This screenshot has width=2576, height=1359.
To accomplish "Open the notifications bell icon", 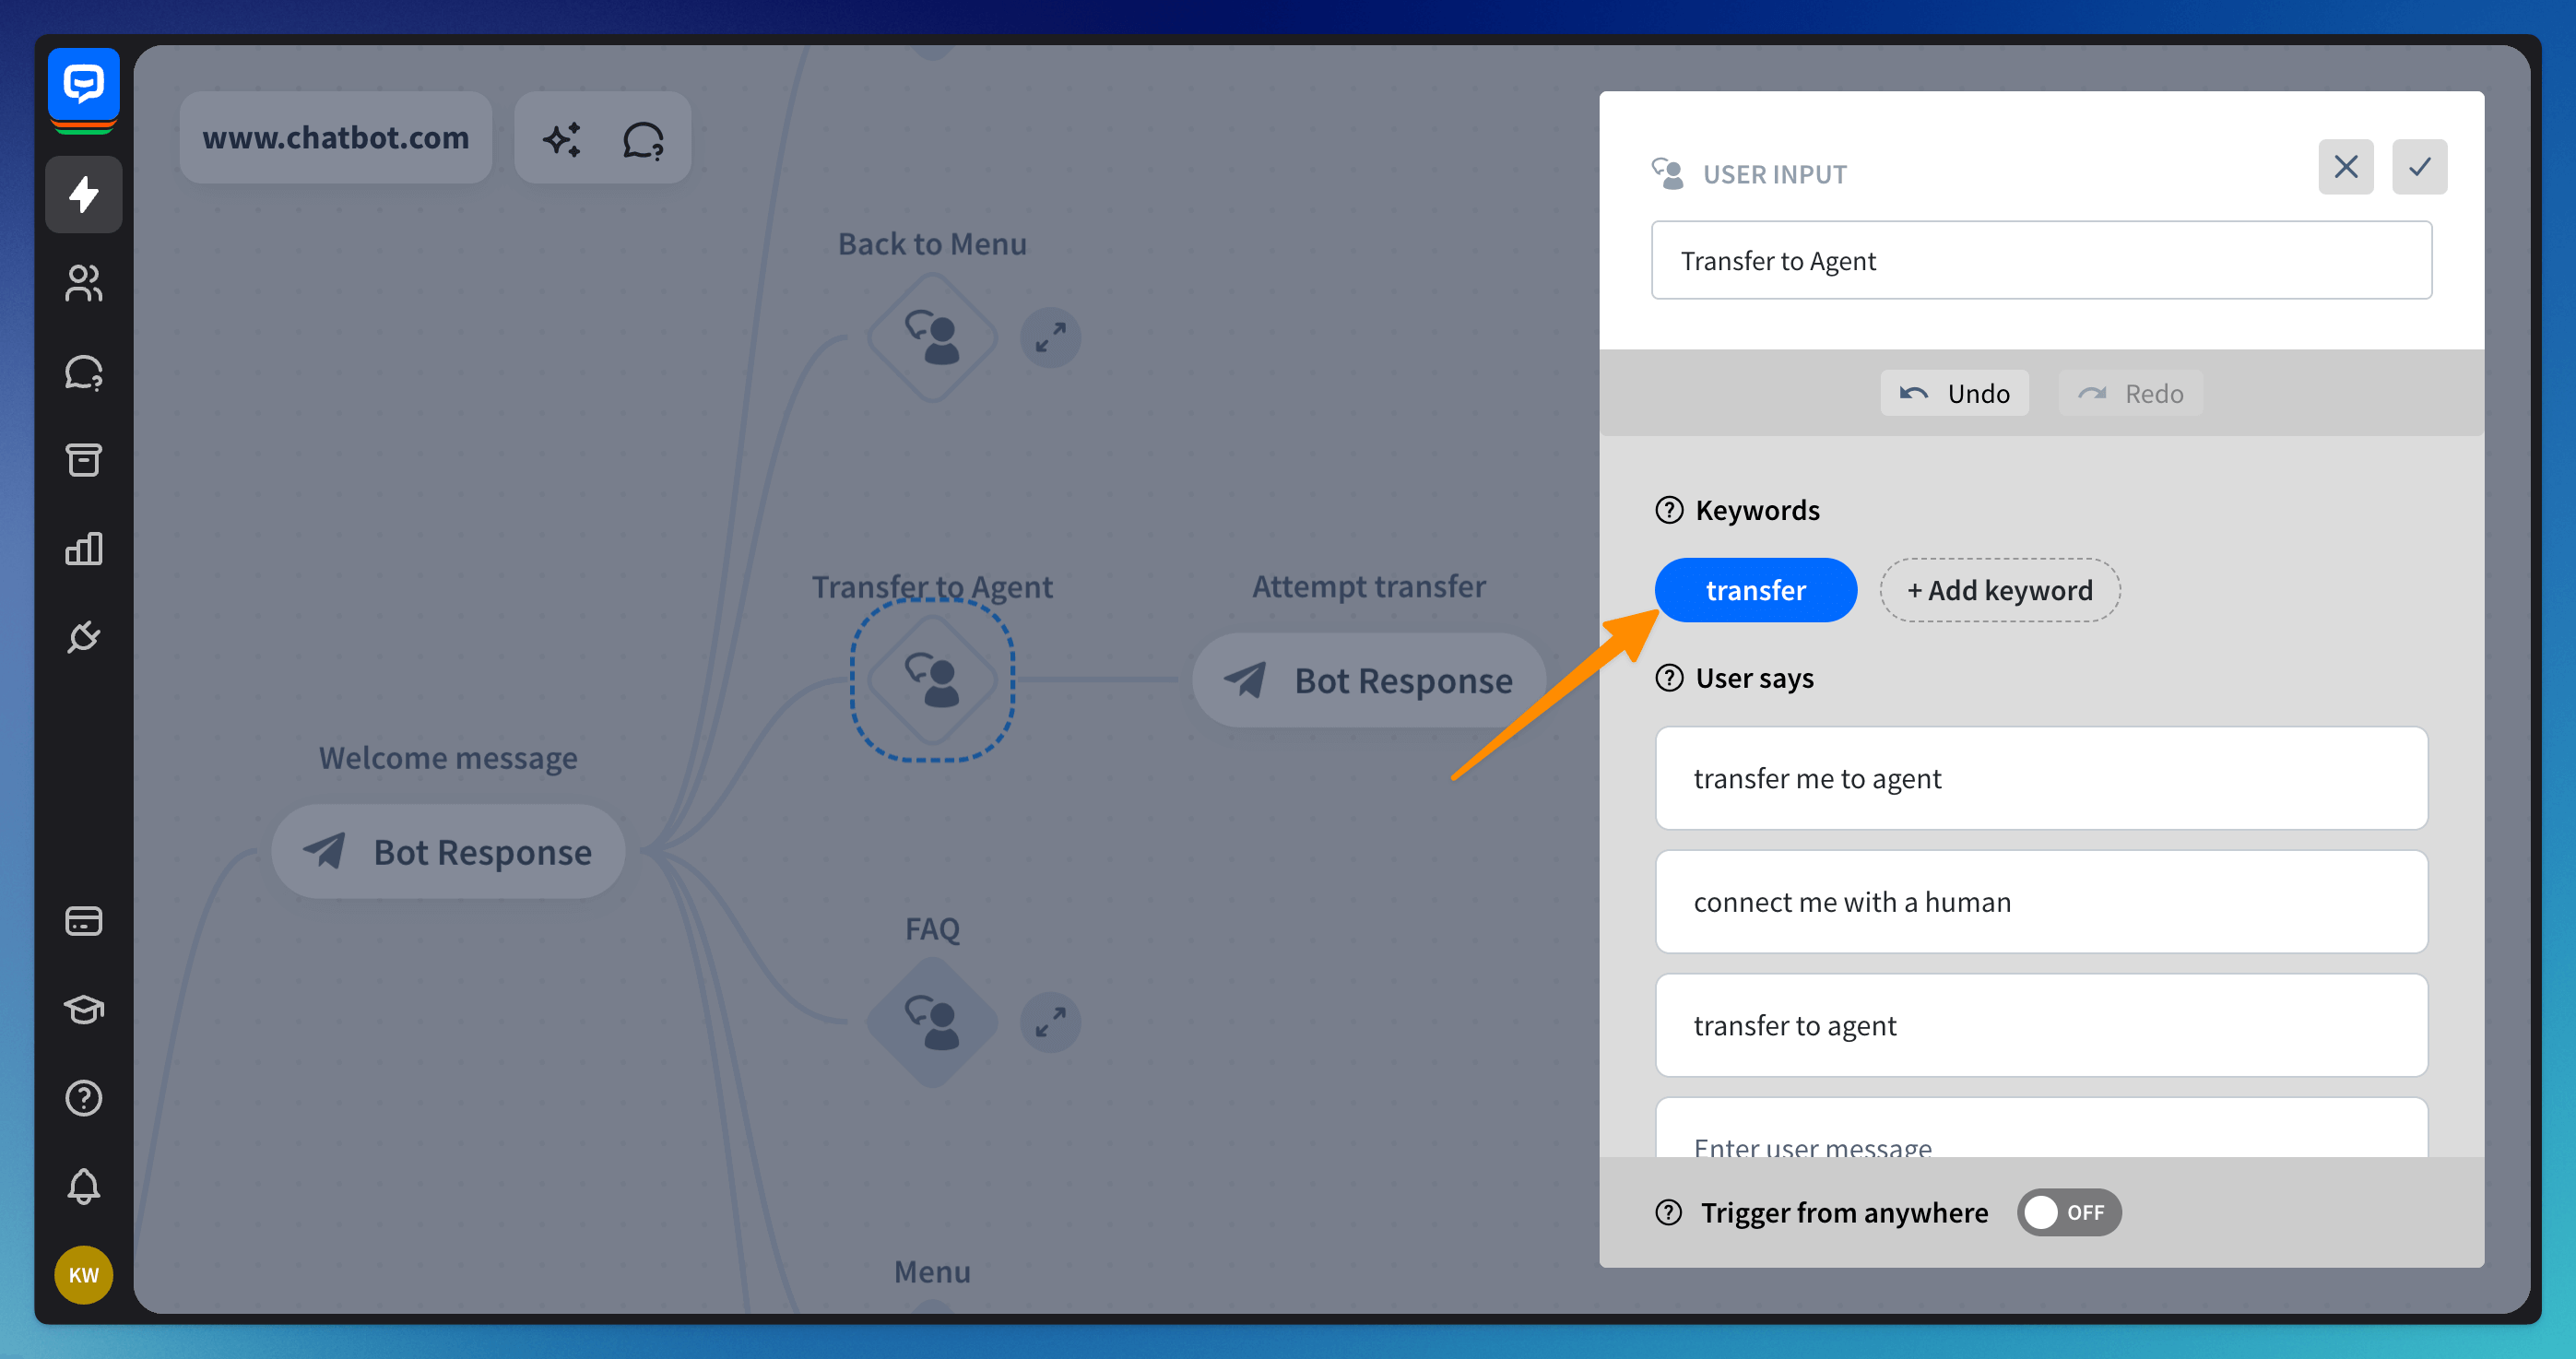I will 83,1186.
